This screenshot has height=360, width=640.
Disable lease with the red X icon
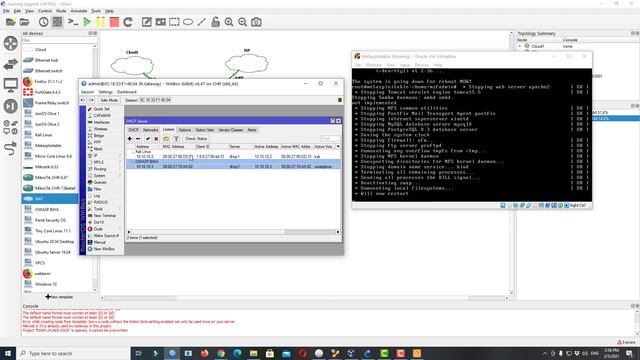pyautogui.click(x=156, y=139)
